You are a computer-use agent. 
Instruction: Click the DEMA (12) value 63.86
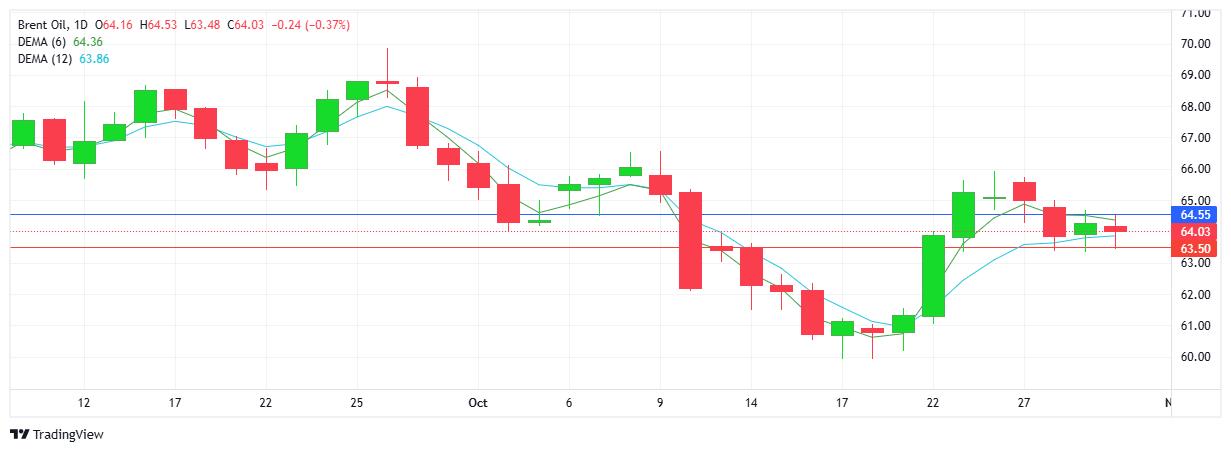click(94, 59)
